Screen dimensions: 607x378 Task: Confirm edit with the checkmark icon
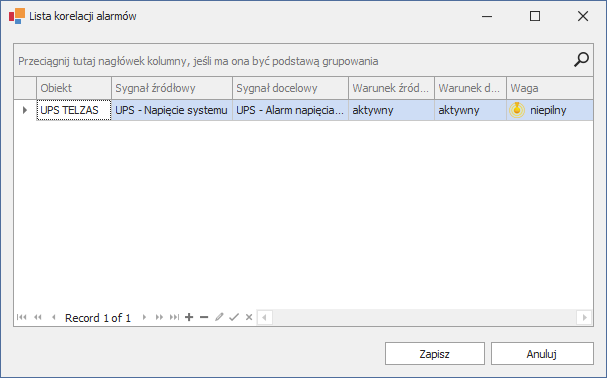coord(234,317)
